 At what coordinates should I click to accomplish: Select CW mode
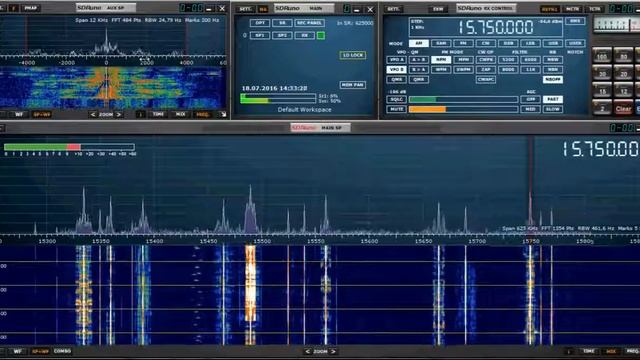pos(486,43)
